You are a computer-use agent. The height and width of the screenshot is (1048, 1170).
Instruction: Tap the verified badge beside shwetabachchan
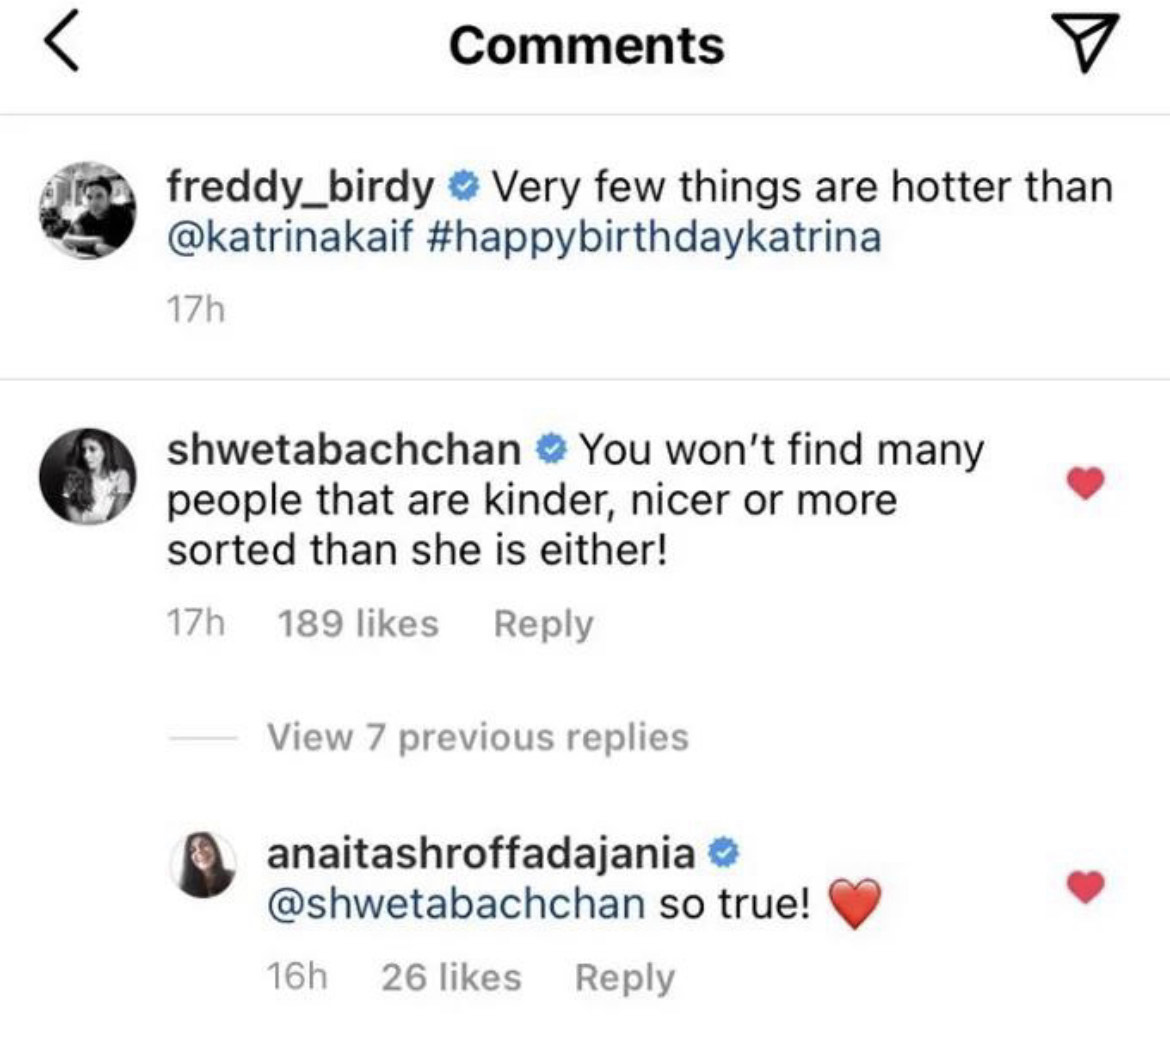pyautogui.click(x=551, y=450)
